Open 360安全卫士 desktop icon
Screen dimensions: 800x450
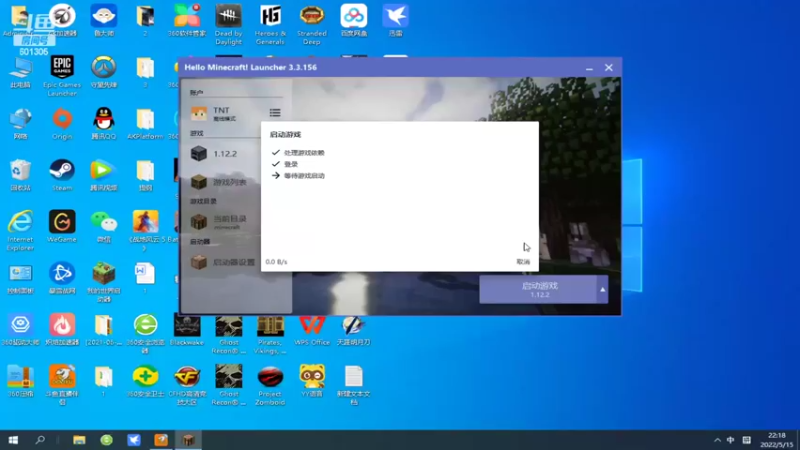tap(145, 381)
